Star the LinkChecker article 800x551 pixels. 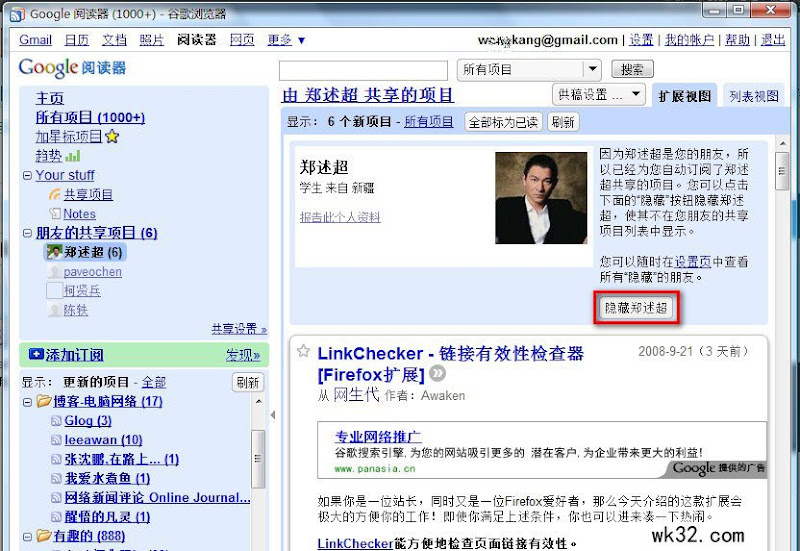[303, 350]
